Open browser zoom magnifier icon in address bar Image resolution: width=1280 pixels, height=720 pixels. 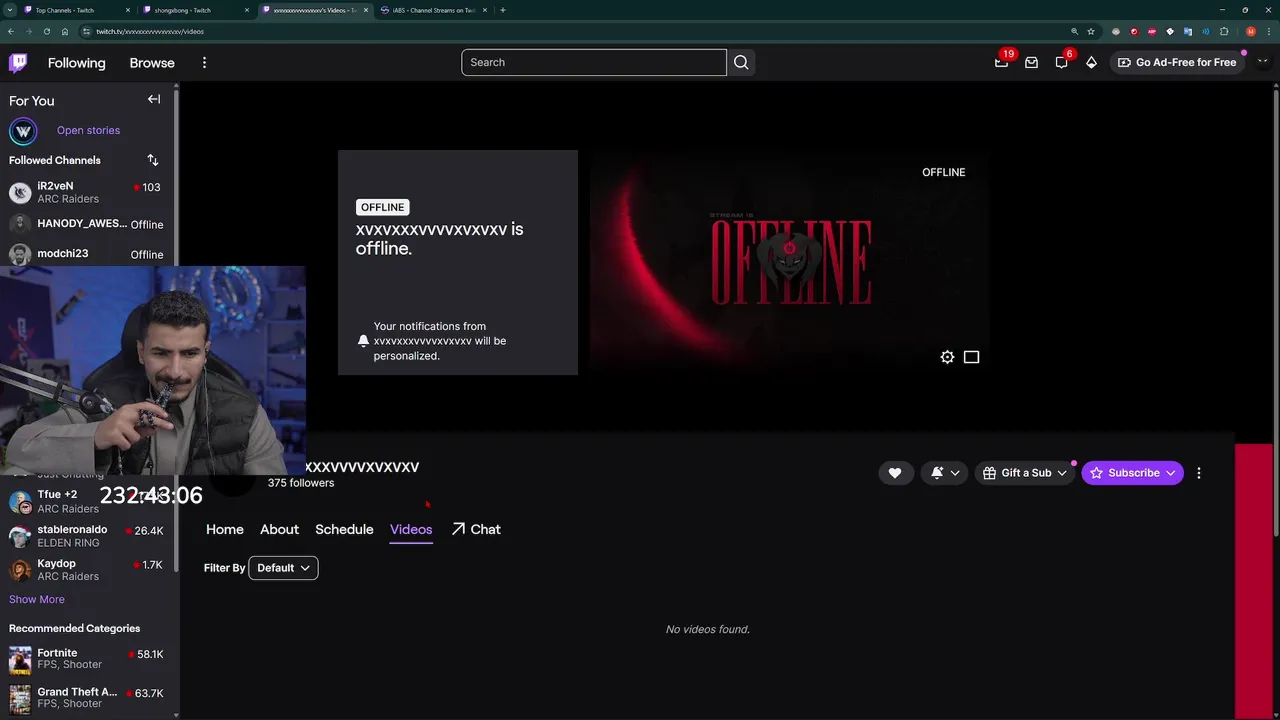[1074, 31]
